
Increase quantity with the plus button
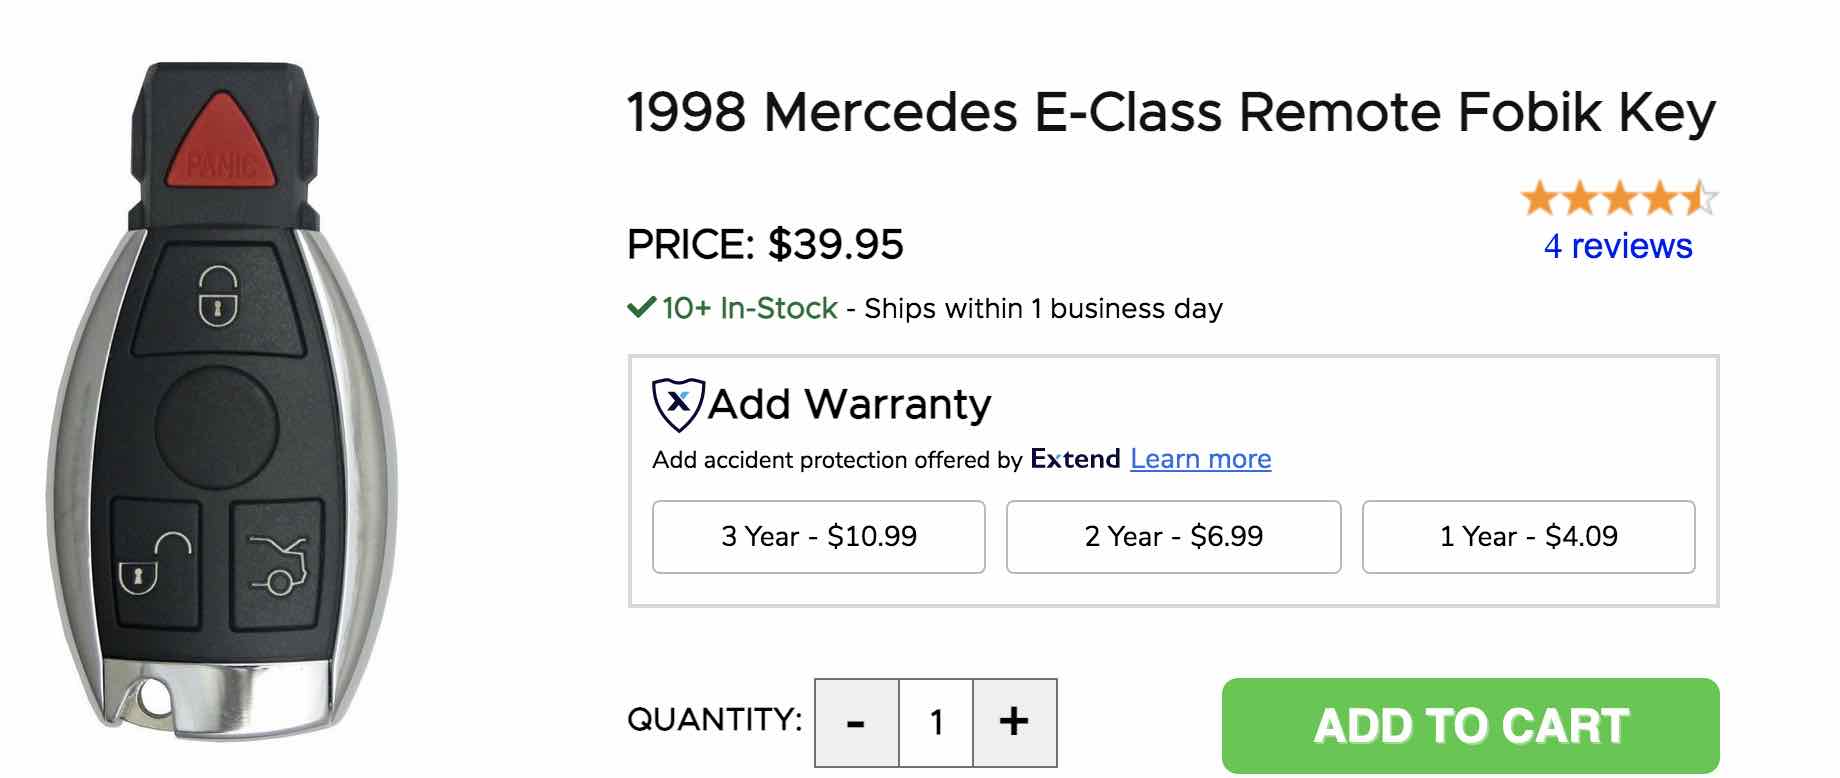[x=1014, y=722]
